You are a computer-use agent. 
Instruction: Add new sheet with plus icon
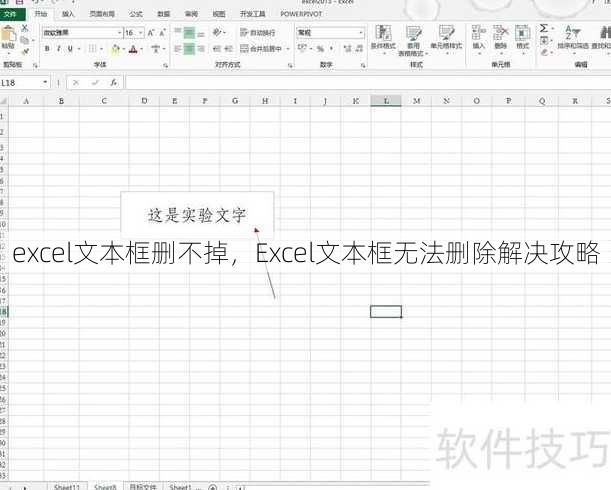click(x=212, y=487)
